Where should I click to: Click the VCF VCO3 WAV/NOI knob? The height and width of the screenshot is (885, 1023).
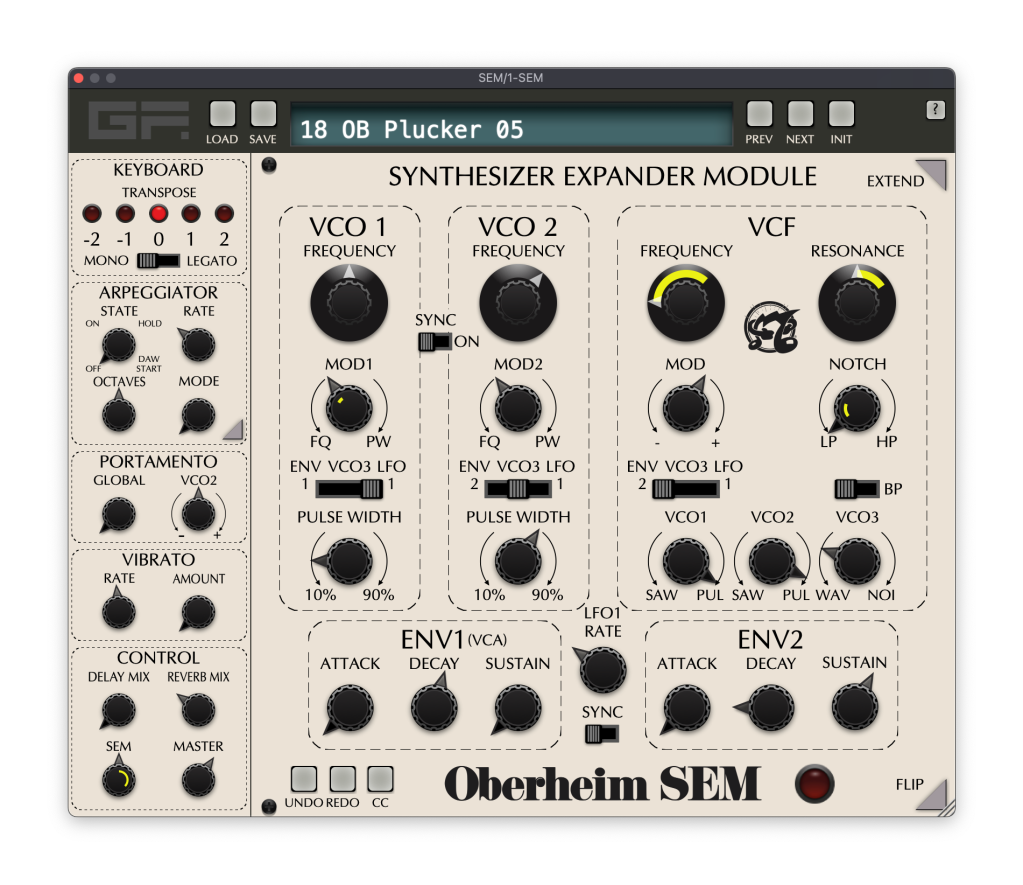(x=857, y=561)
